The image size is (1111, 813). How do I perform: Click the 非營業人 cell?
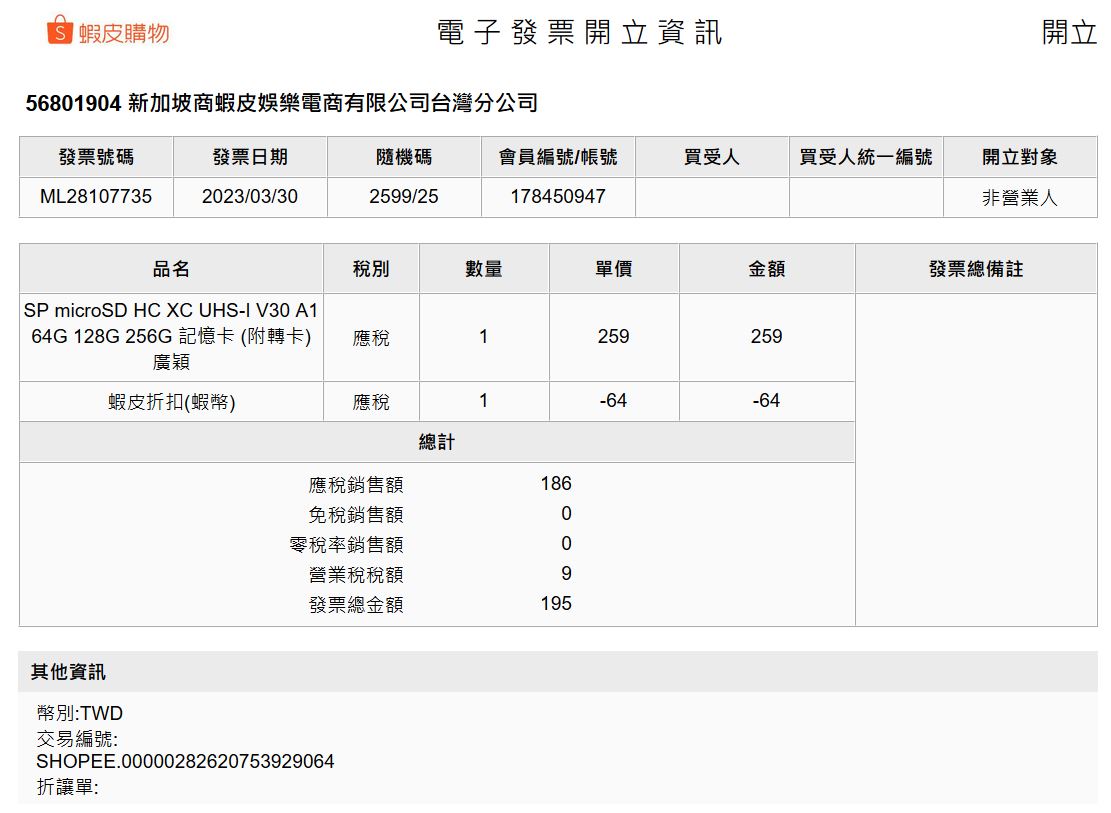[1019, 198]
